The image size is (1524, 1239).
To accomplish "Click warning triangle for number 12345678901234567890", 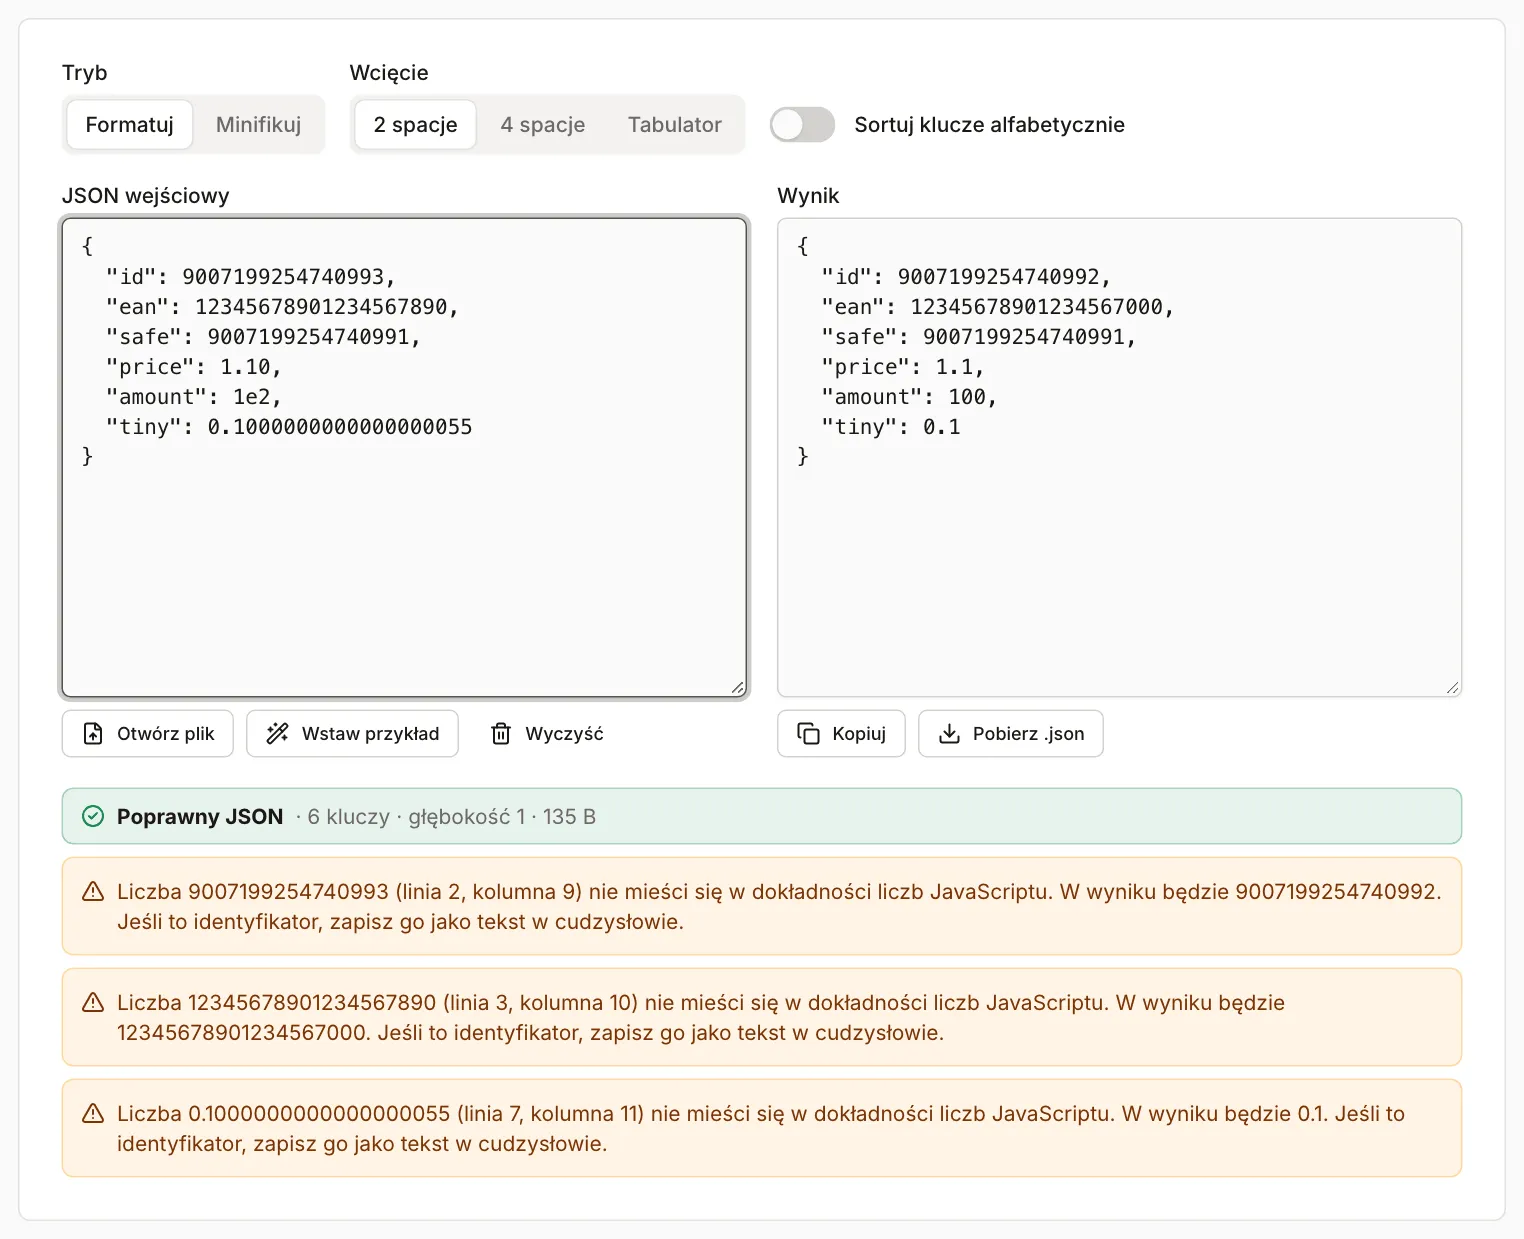I will click(x=93, y=1003).
